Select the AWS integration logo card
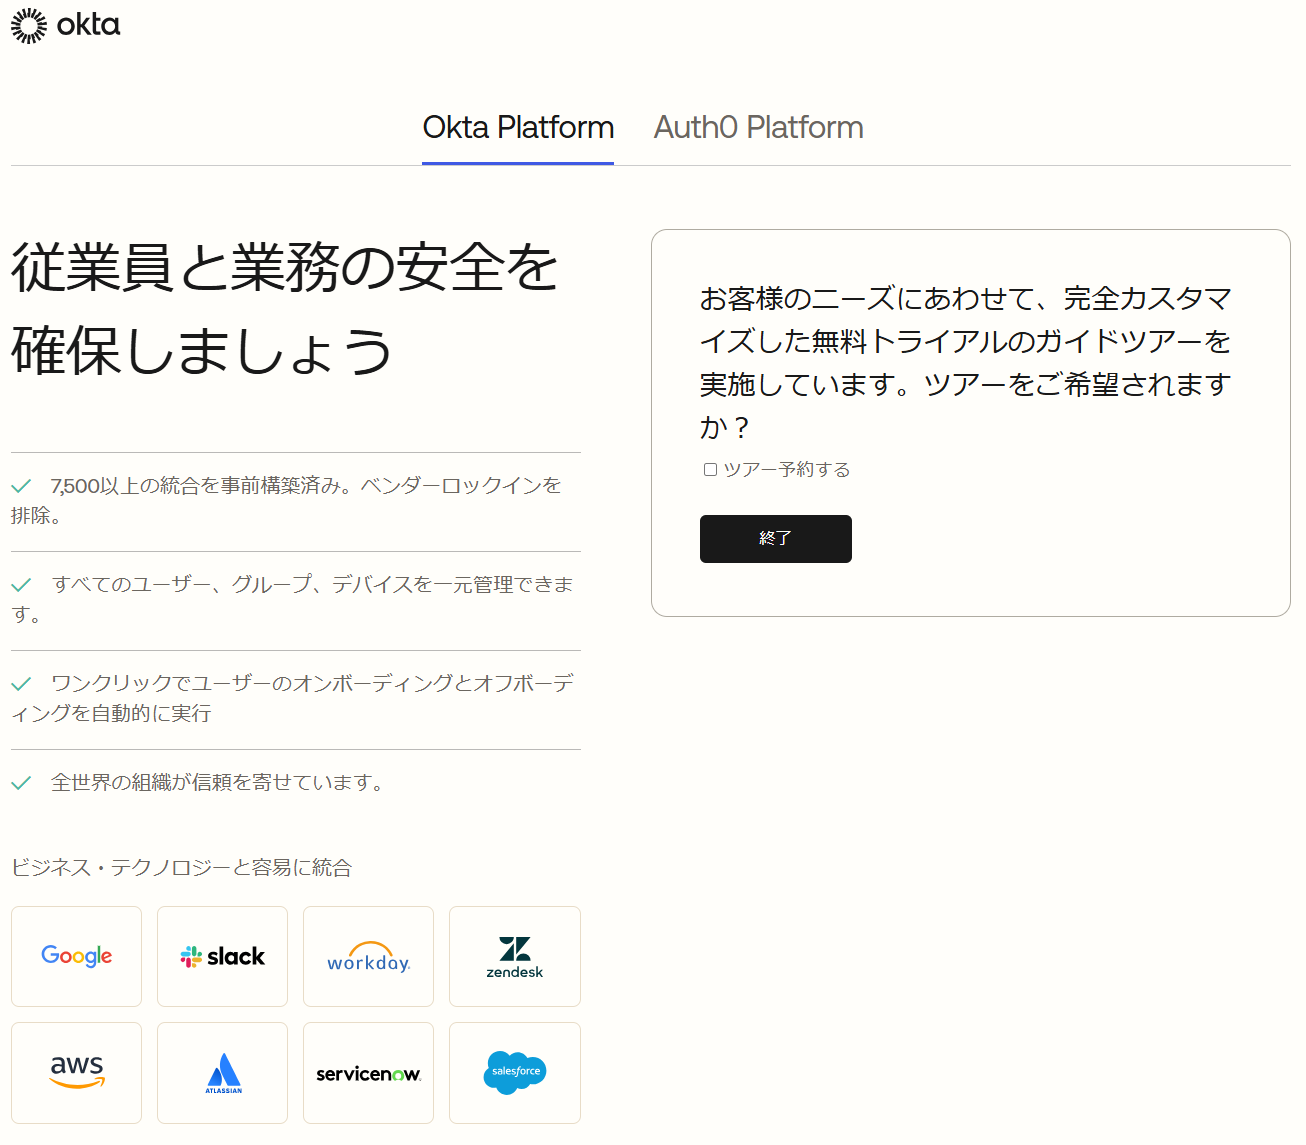Viewport: 1306px width, 1145px height. point(77,1073)
